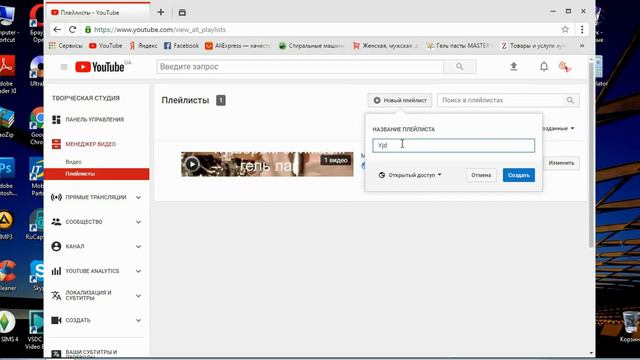Select the Плейлисты - YouTube browser tab
The width and height of the screenshot is (640, 360).
pos(98,12)
